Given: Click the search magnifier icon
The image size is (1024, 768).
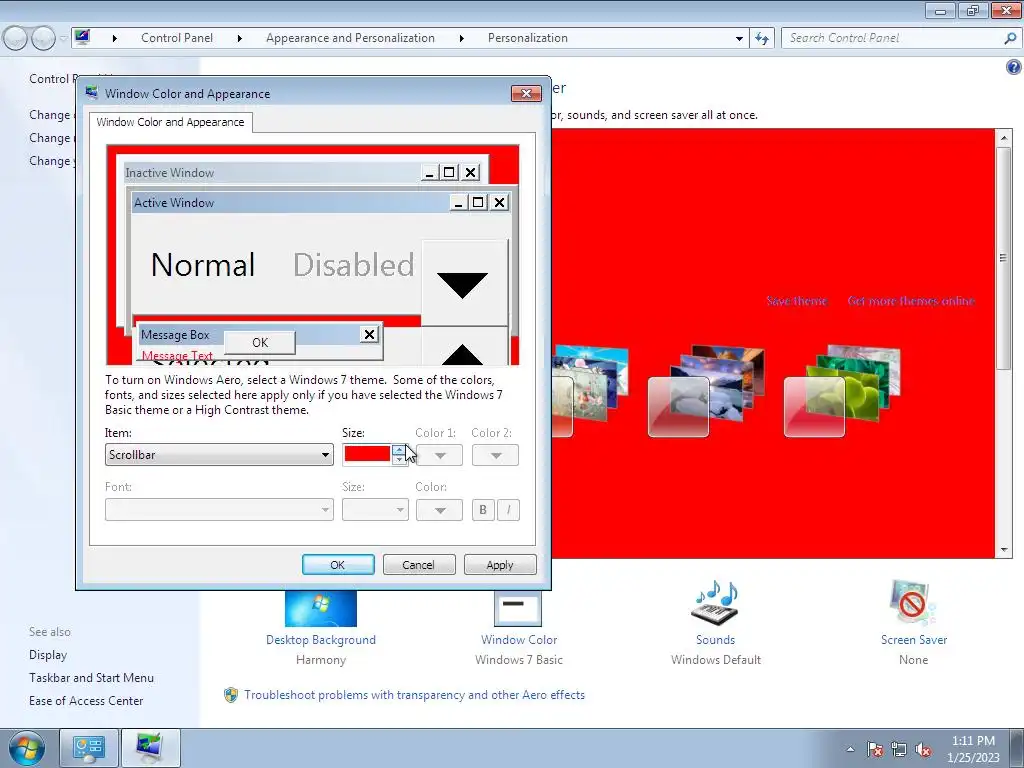Looking at the screenshot, I should 1010,38.
